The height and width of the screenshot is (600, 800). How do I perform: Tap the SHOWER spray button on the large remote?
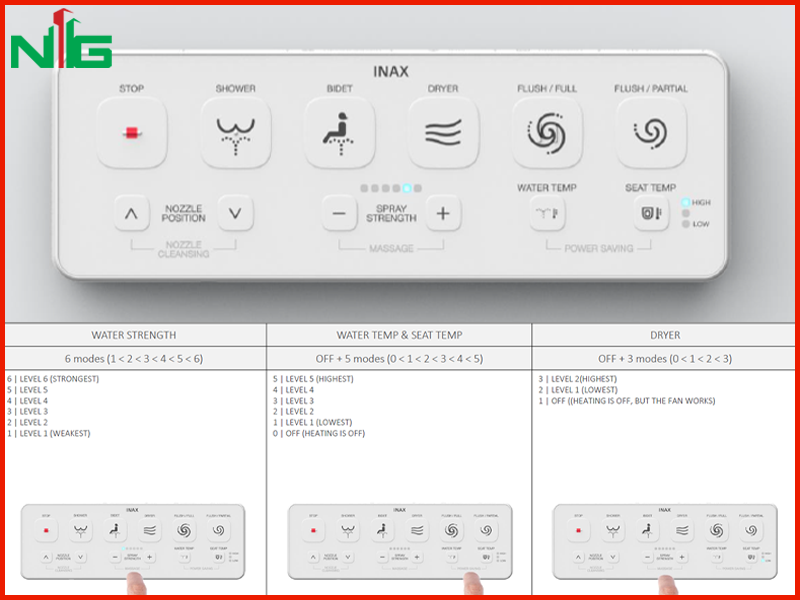(236, 133)
